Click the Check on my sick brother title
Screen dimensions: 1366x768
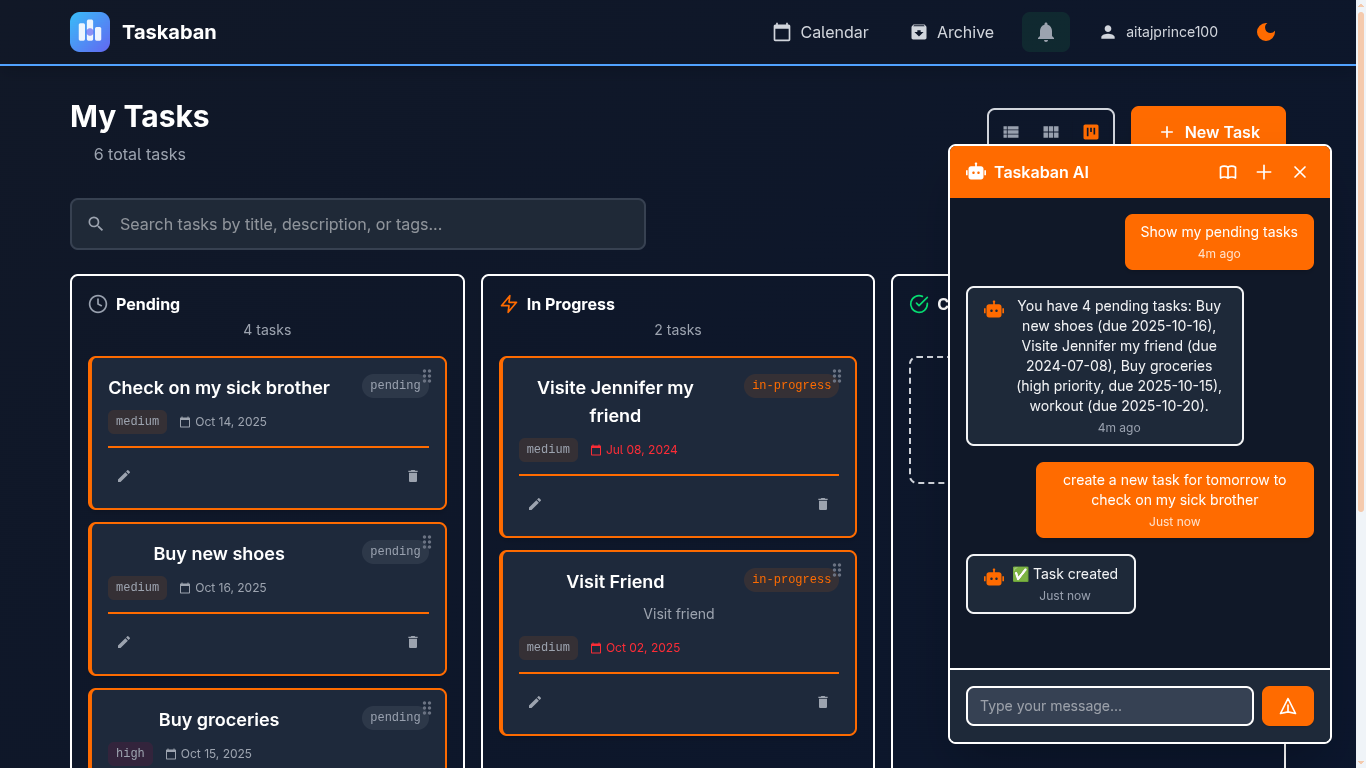pos(219,388)
